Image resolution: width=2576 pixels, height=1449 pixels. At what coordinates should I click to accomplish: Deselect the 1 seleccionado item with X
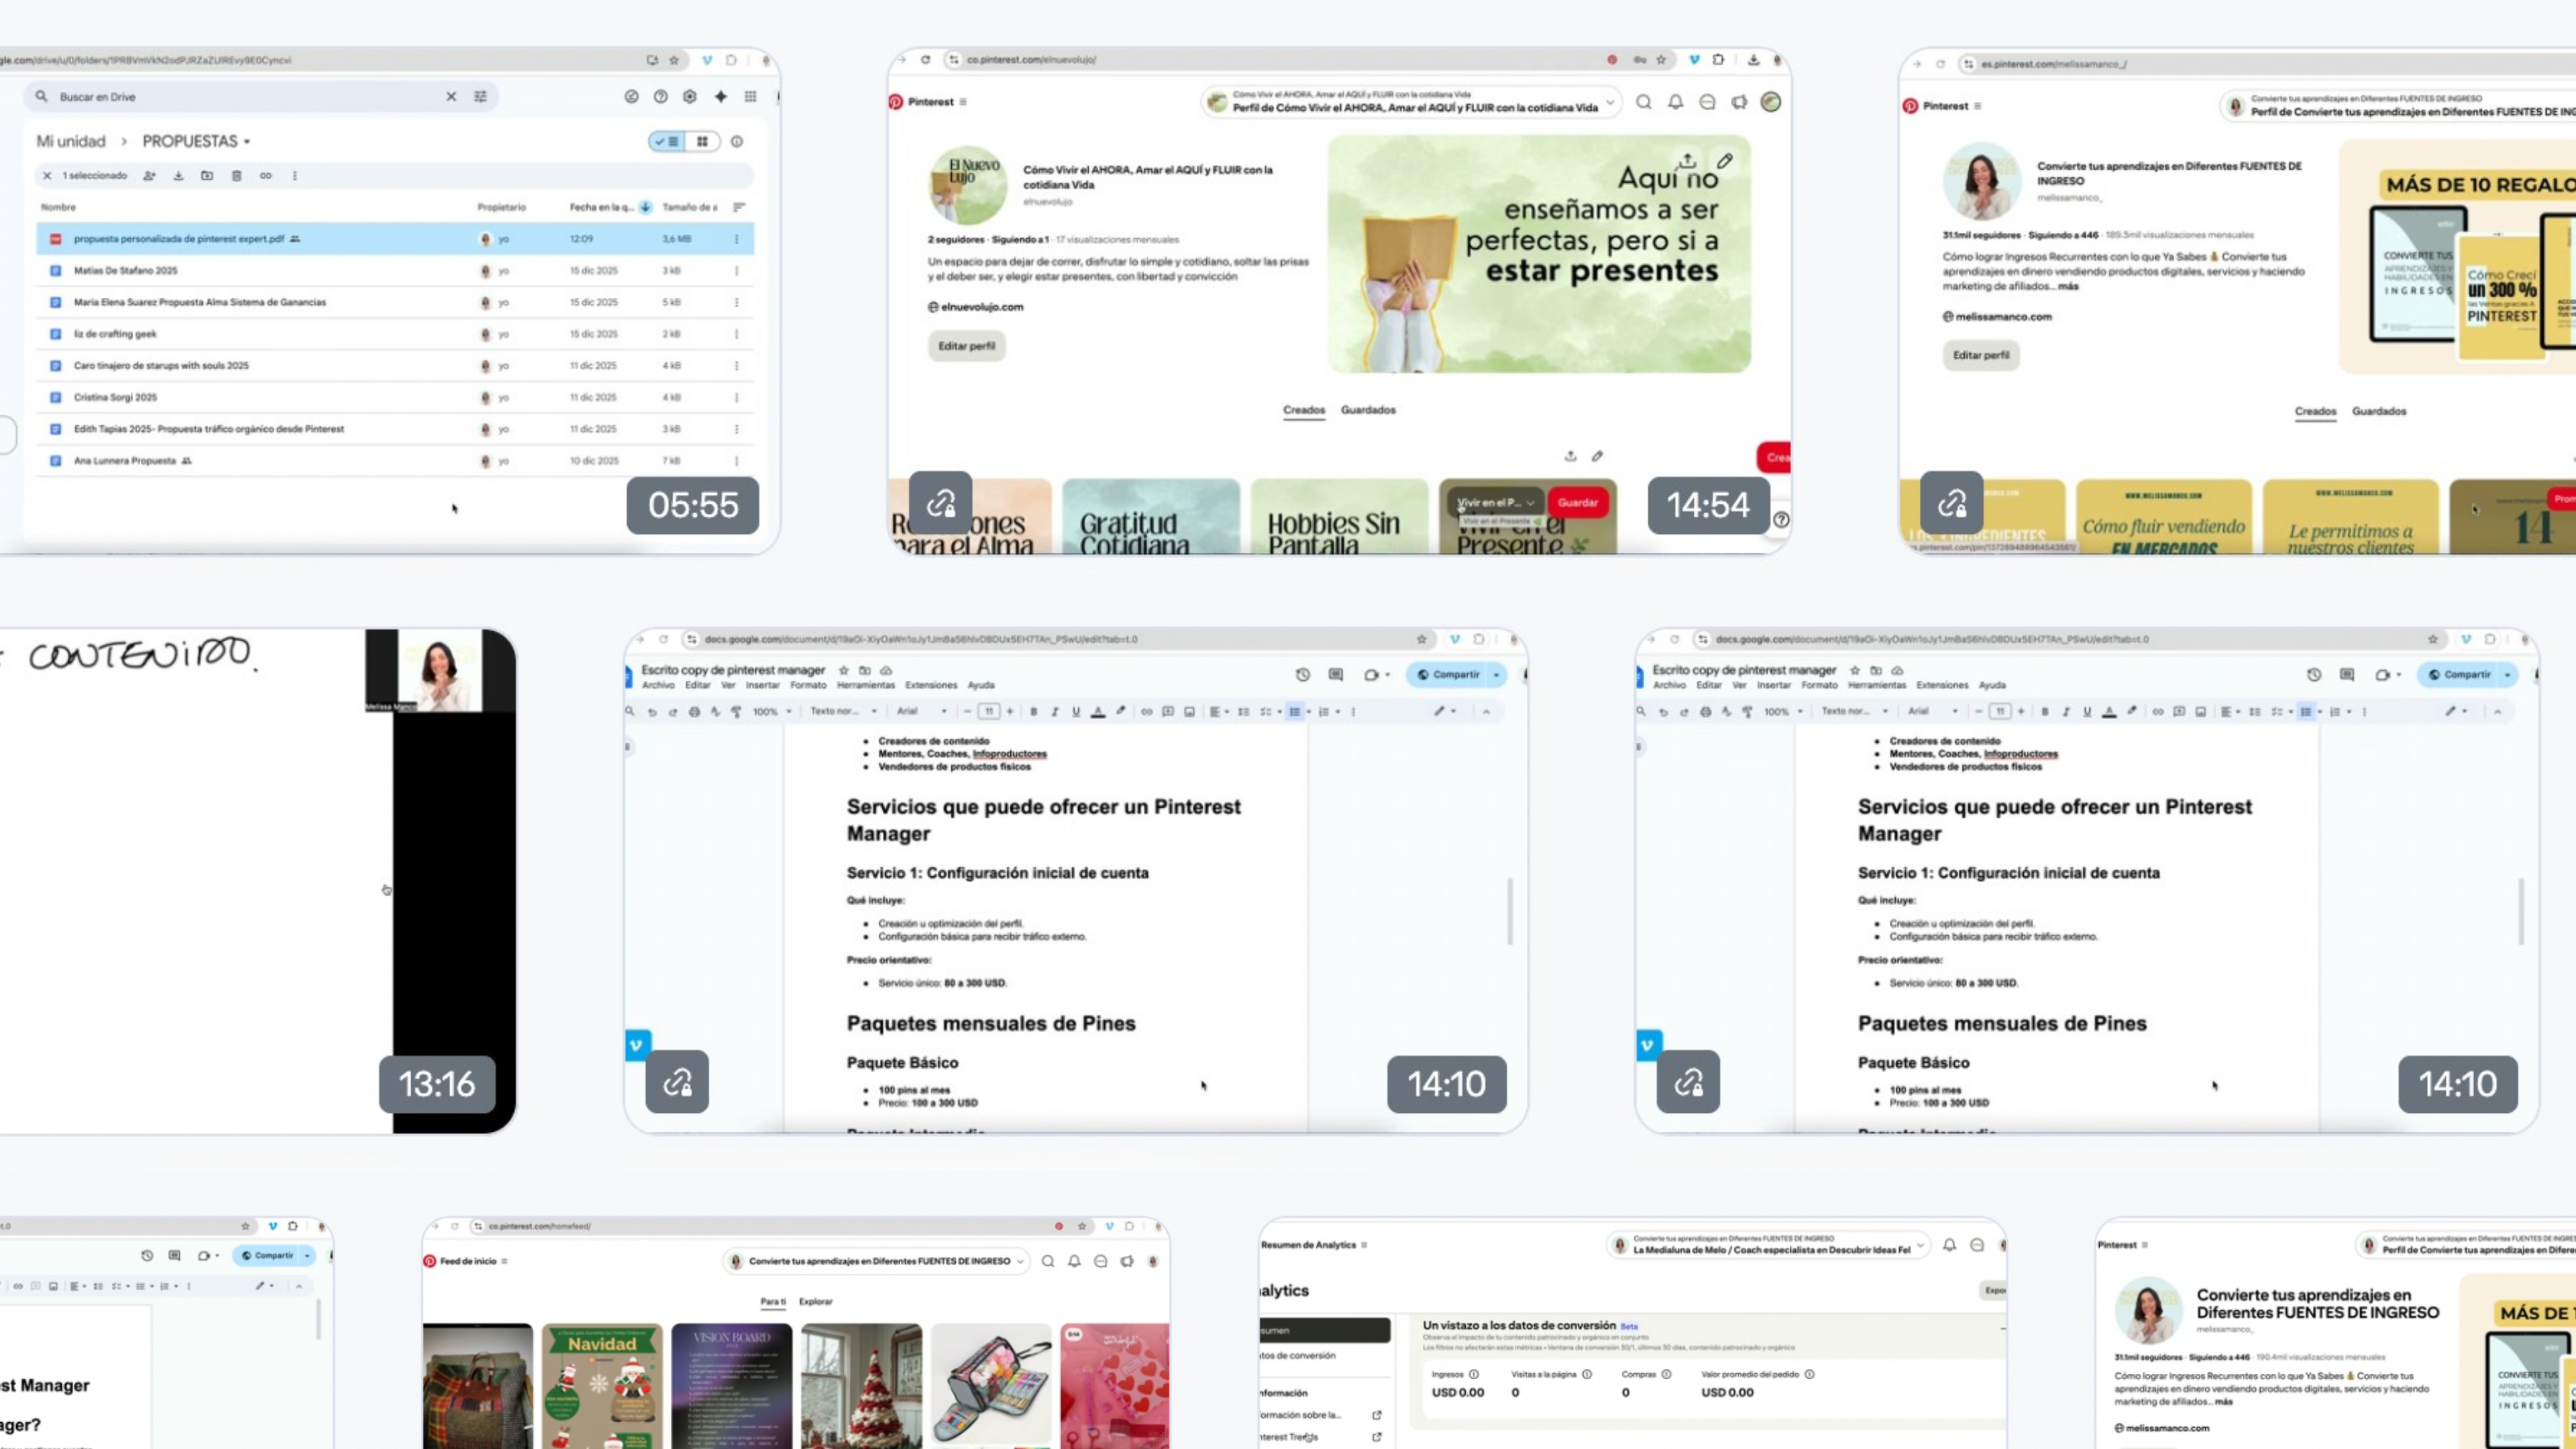pos(47,176)
